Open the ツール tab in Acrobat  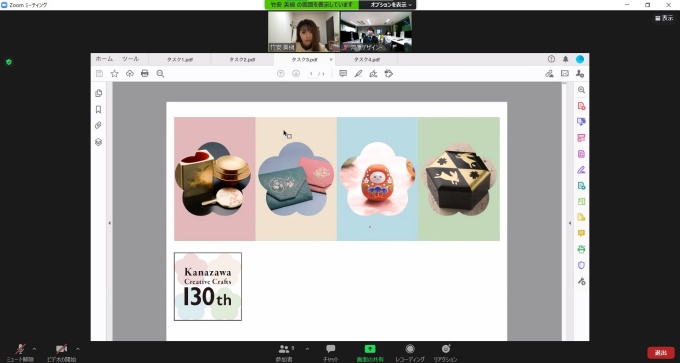pos(130,59)
